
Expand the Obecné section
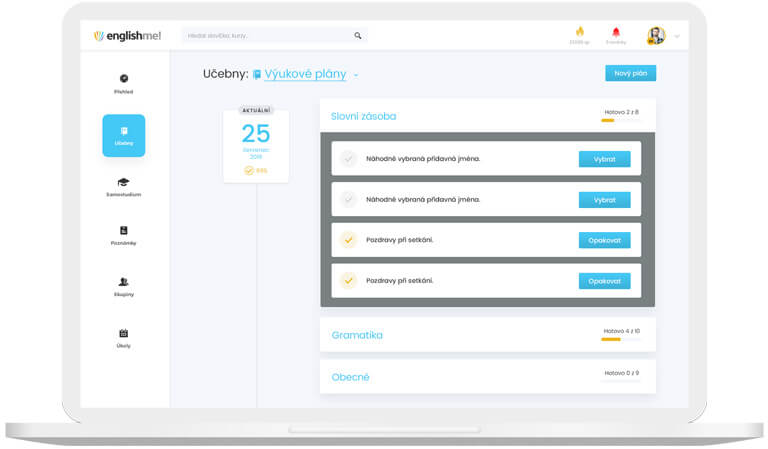pyautogui.click(x=350, y=377)
